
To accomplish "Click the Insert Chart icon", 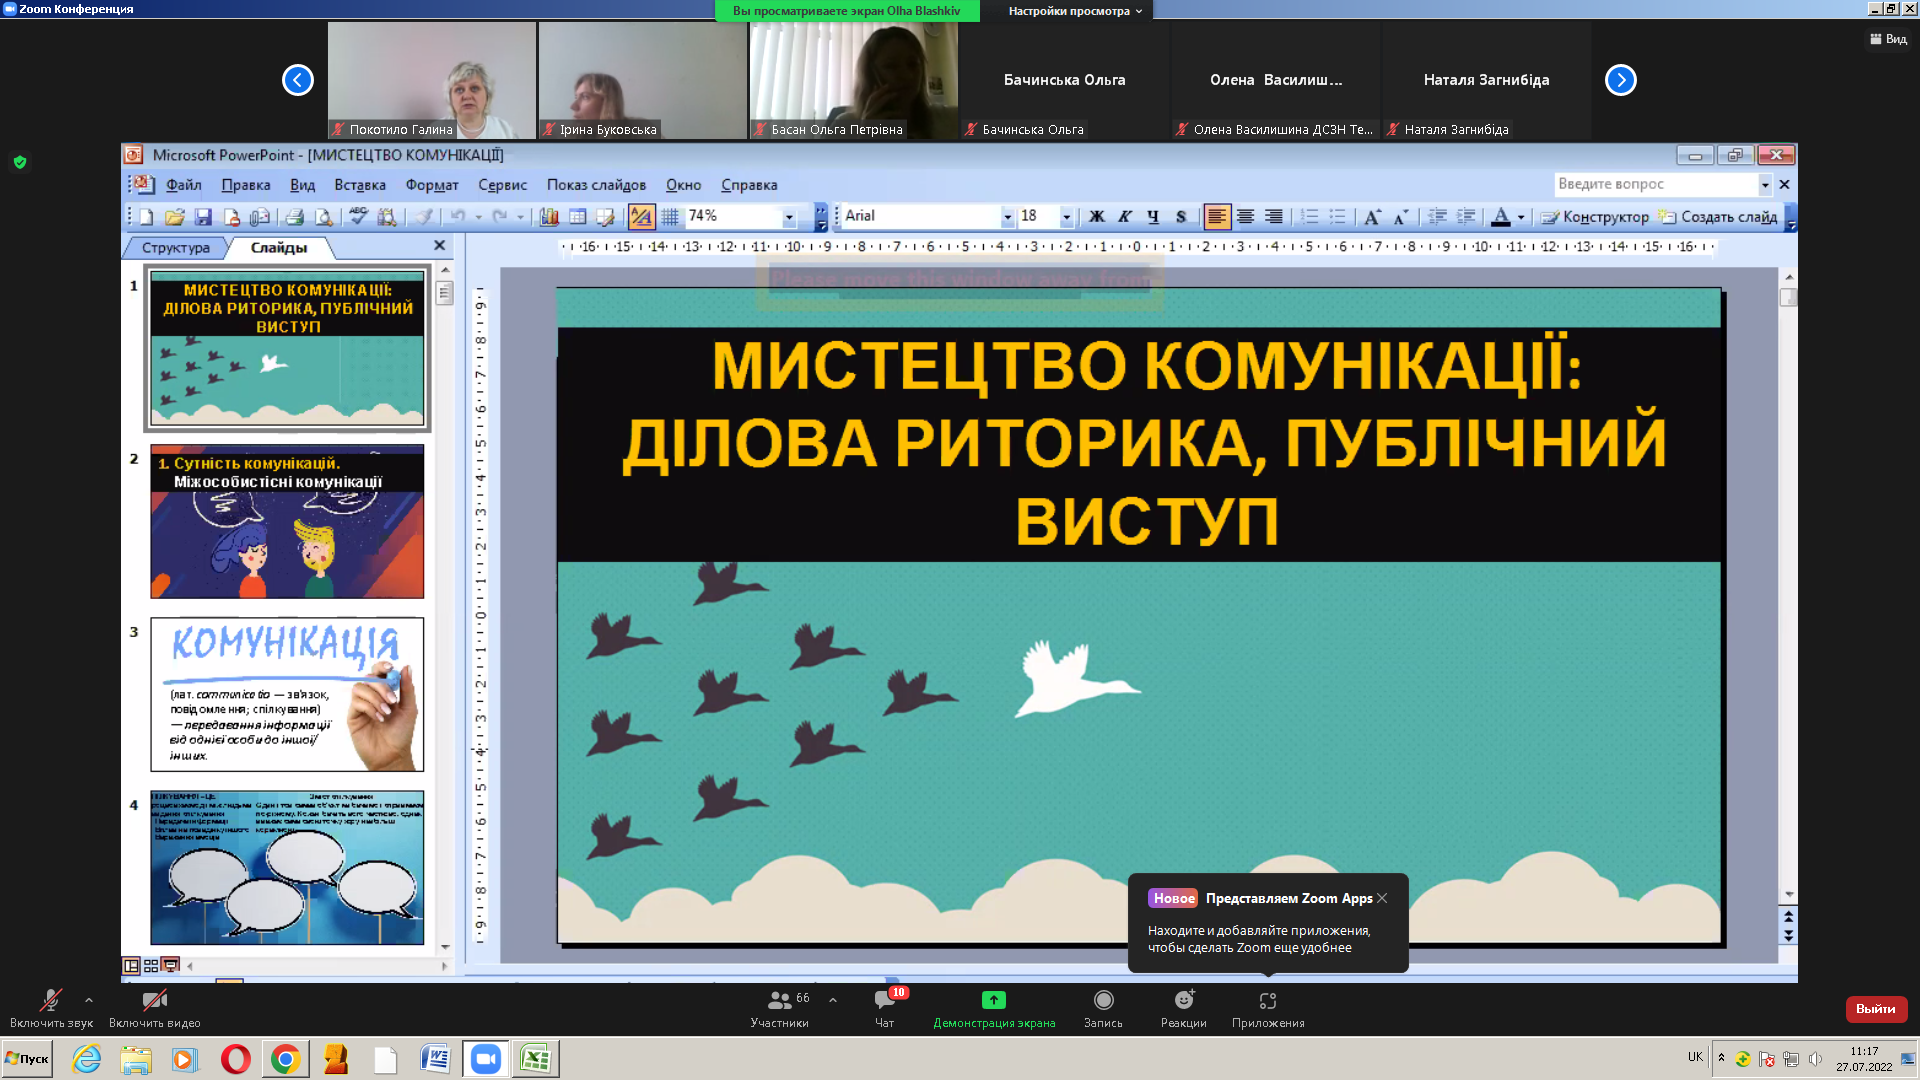I will (x=549, y=216).
